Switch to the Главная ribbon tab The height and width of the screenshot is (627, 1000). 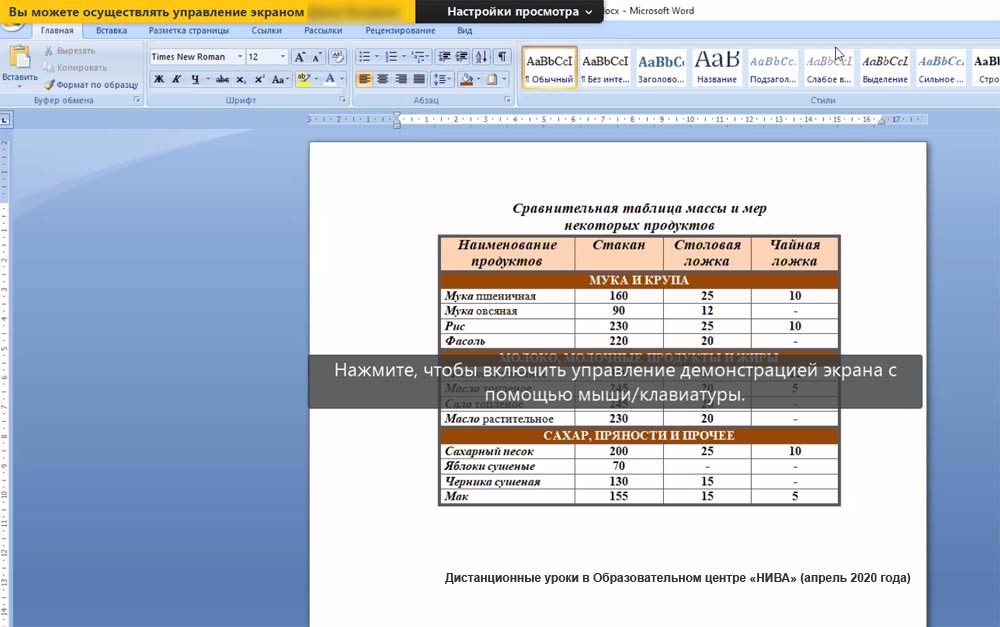coord(57,30)
